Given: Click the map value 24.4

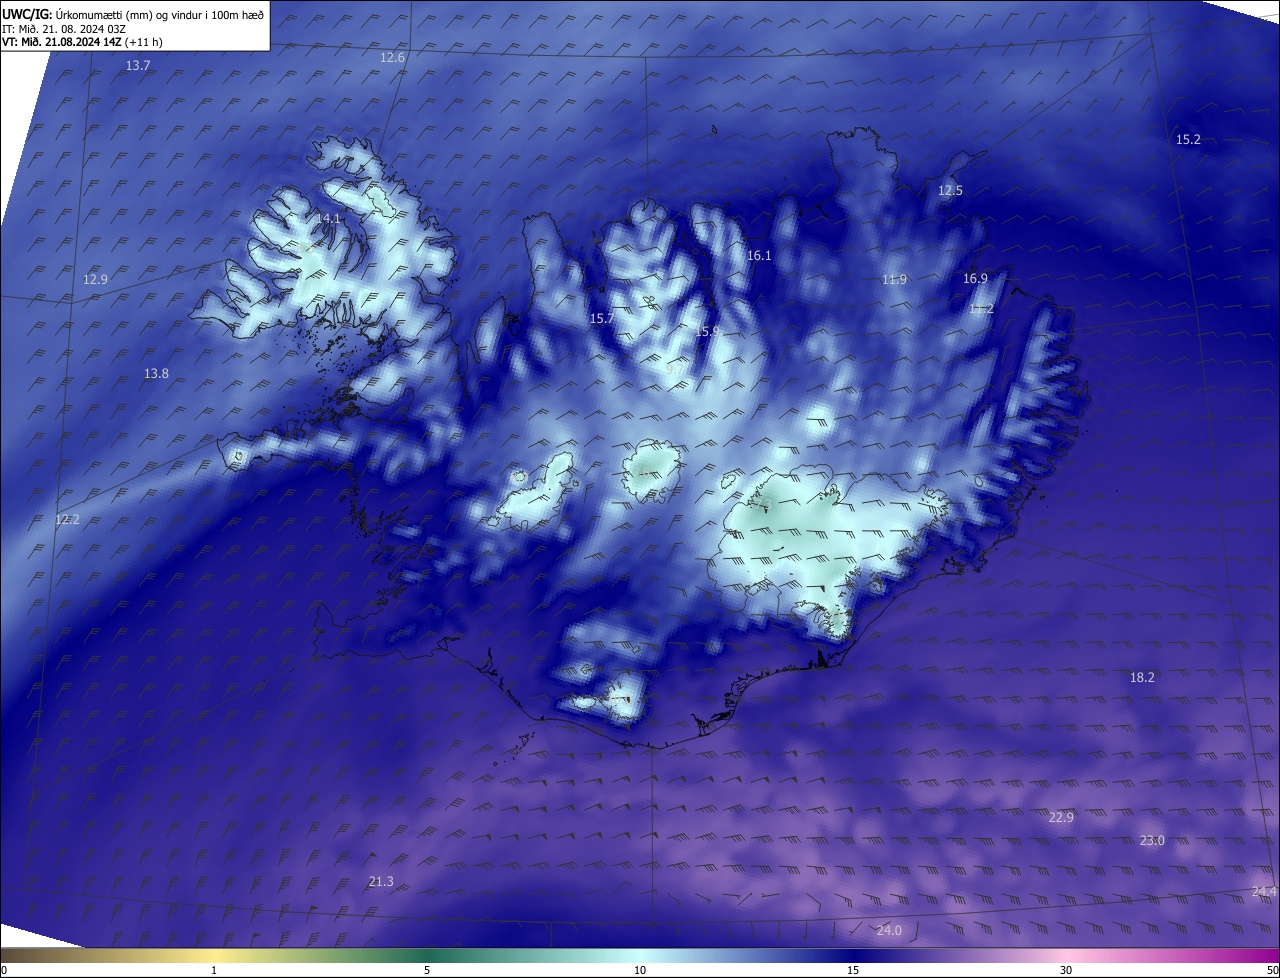Looking at the screenshot, I should pyautogui.click(x=1264, y=892).
